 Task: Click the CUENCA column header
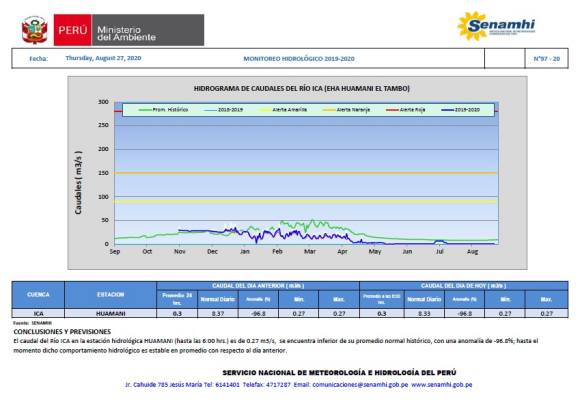pos(38,295)
